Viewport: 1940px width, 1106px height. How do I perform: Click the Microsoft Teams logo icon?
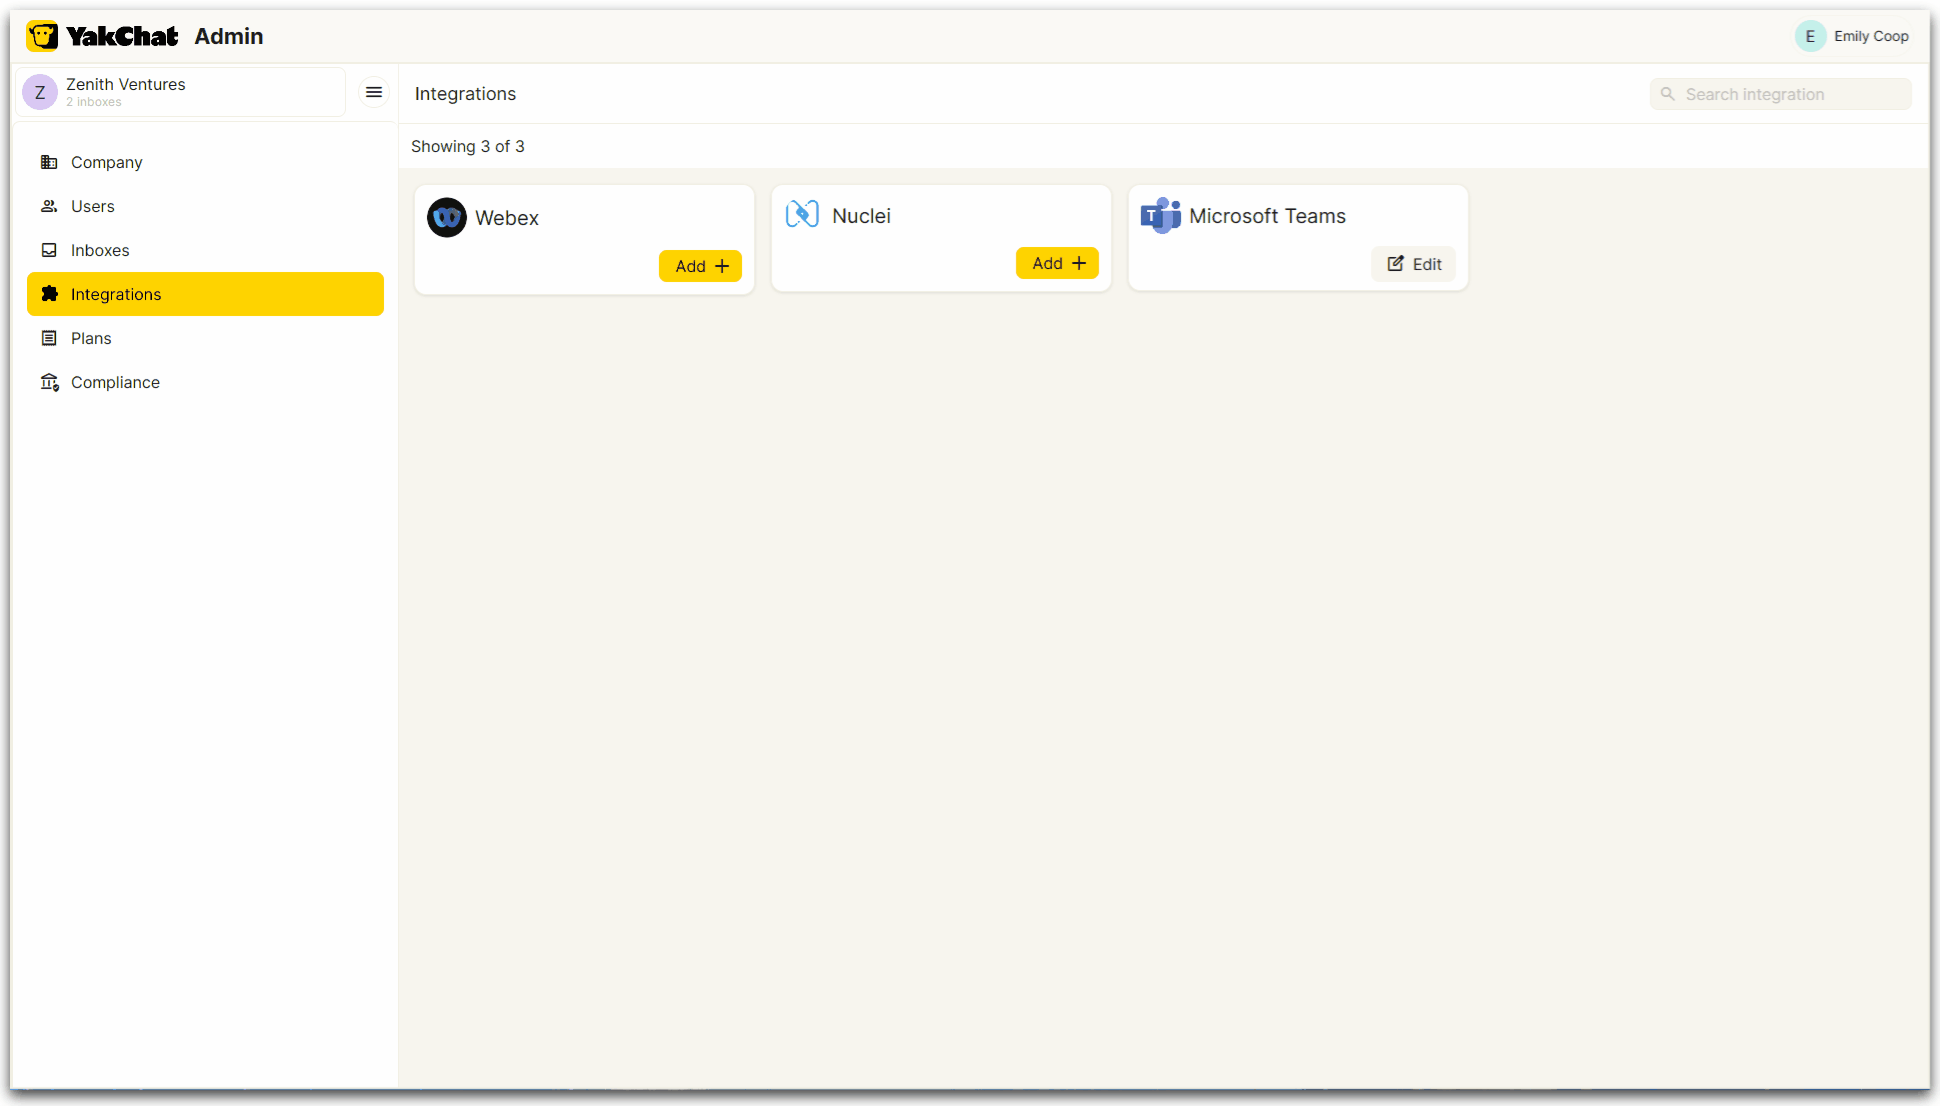pos(1160,215)
